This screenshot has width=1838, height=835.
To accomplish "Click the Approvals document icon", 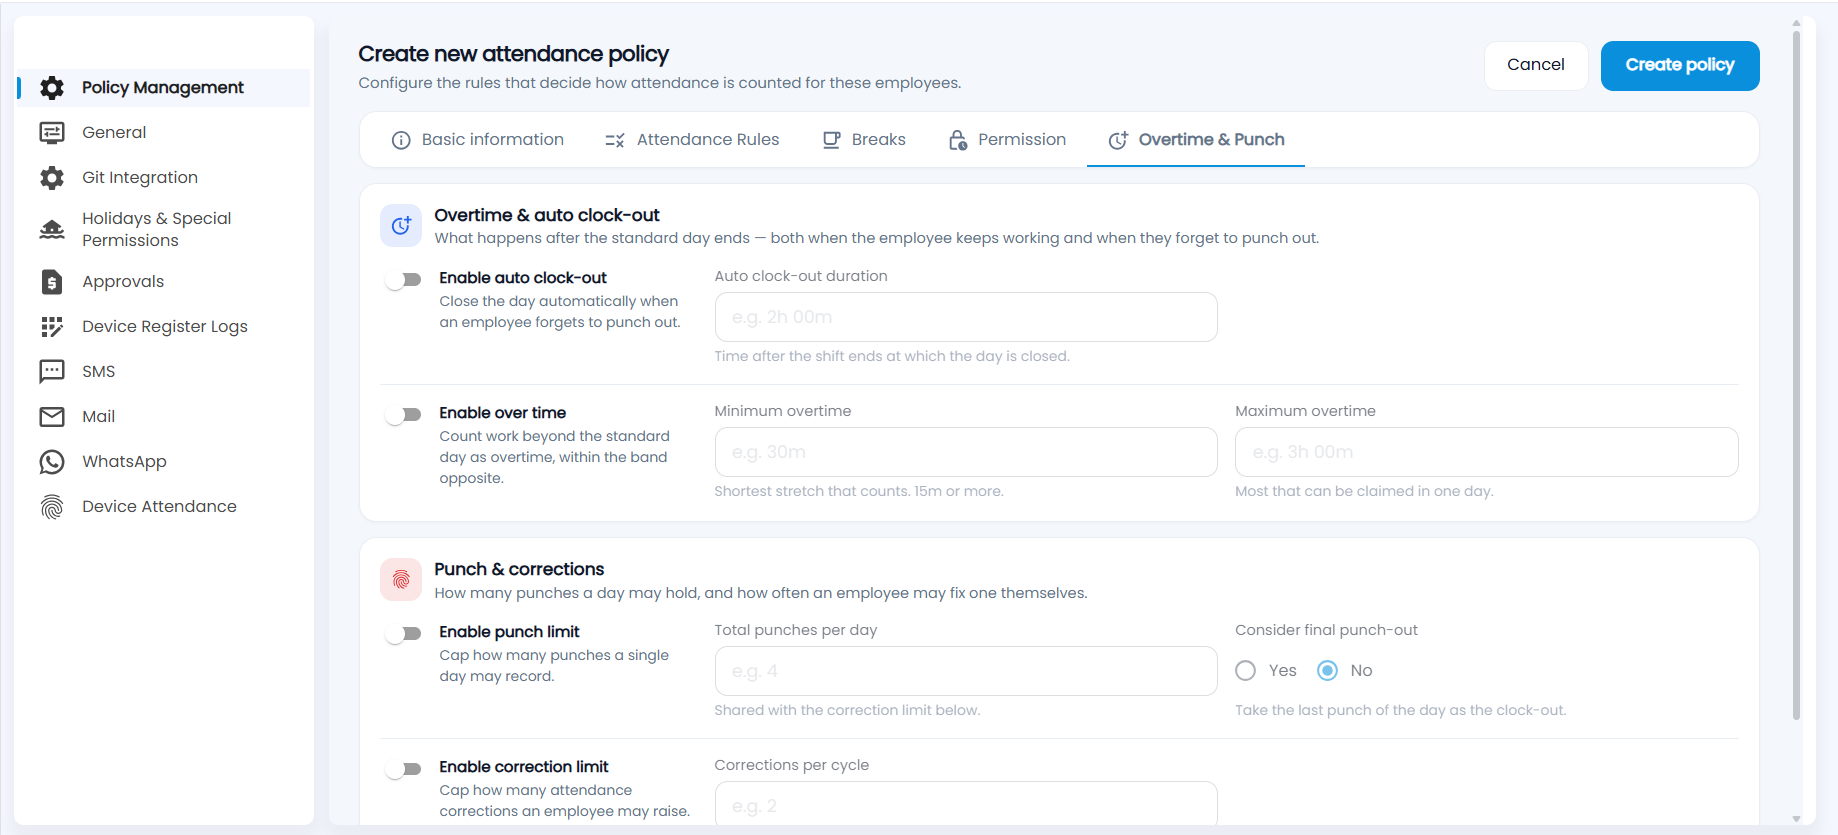I will pyautogui.click(x=52, y=282).
